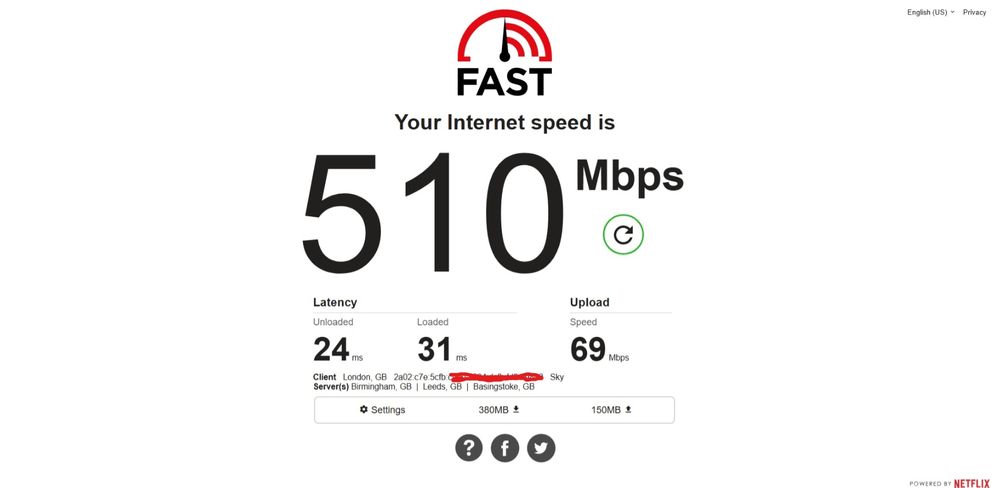Click the Powered by Netflix logo
The width and height of the screenshot is (998, 488).
[950, 484]
